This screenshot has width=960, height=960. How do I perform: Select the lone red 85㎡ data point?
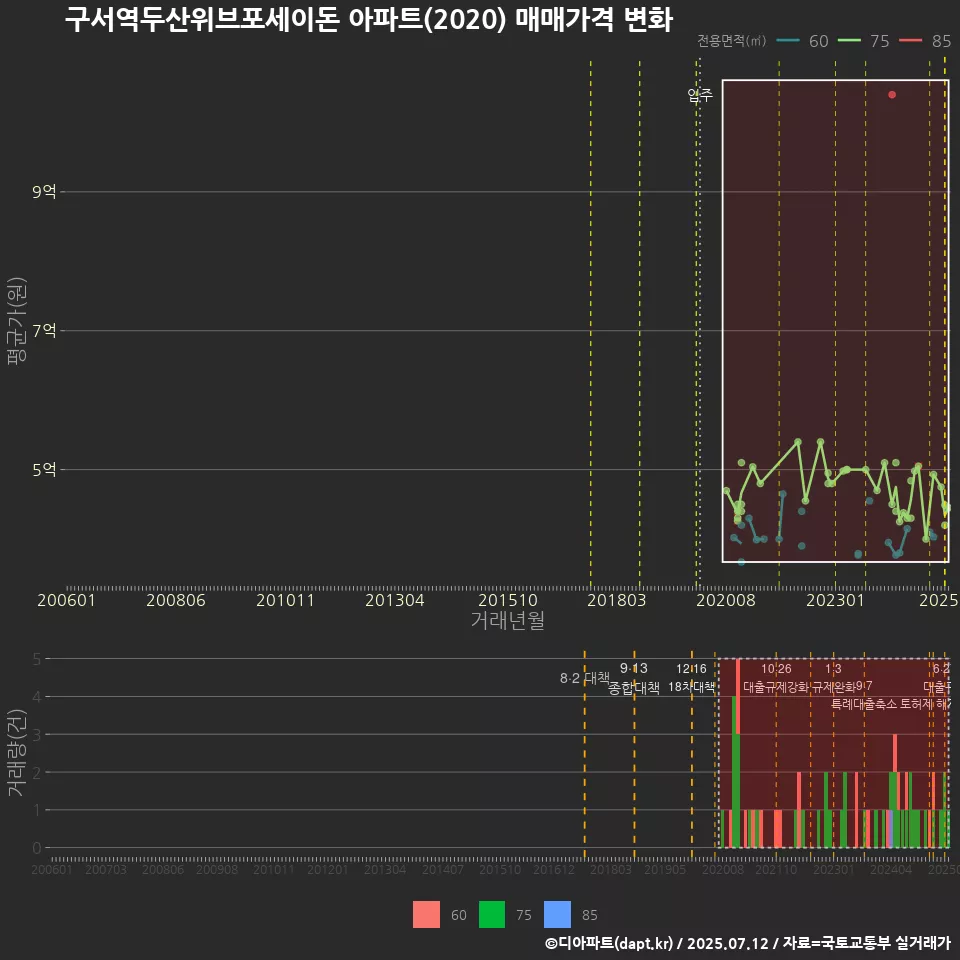pyautogui.click(x=892, y=94)
